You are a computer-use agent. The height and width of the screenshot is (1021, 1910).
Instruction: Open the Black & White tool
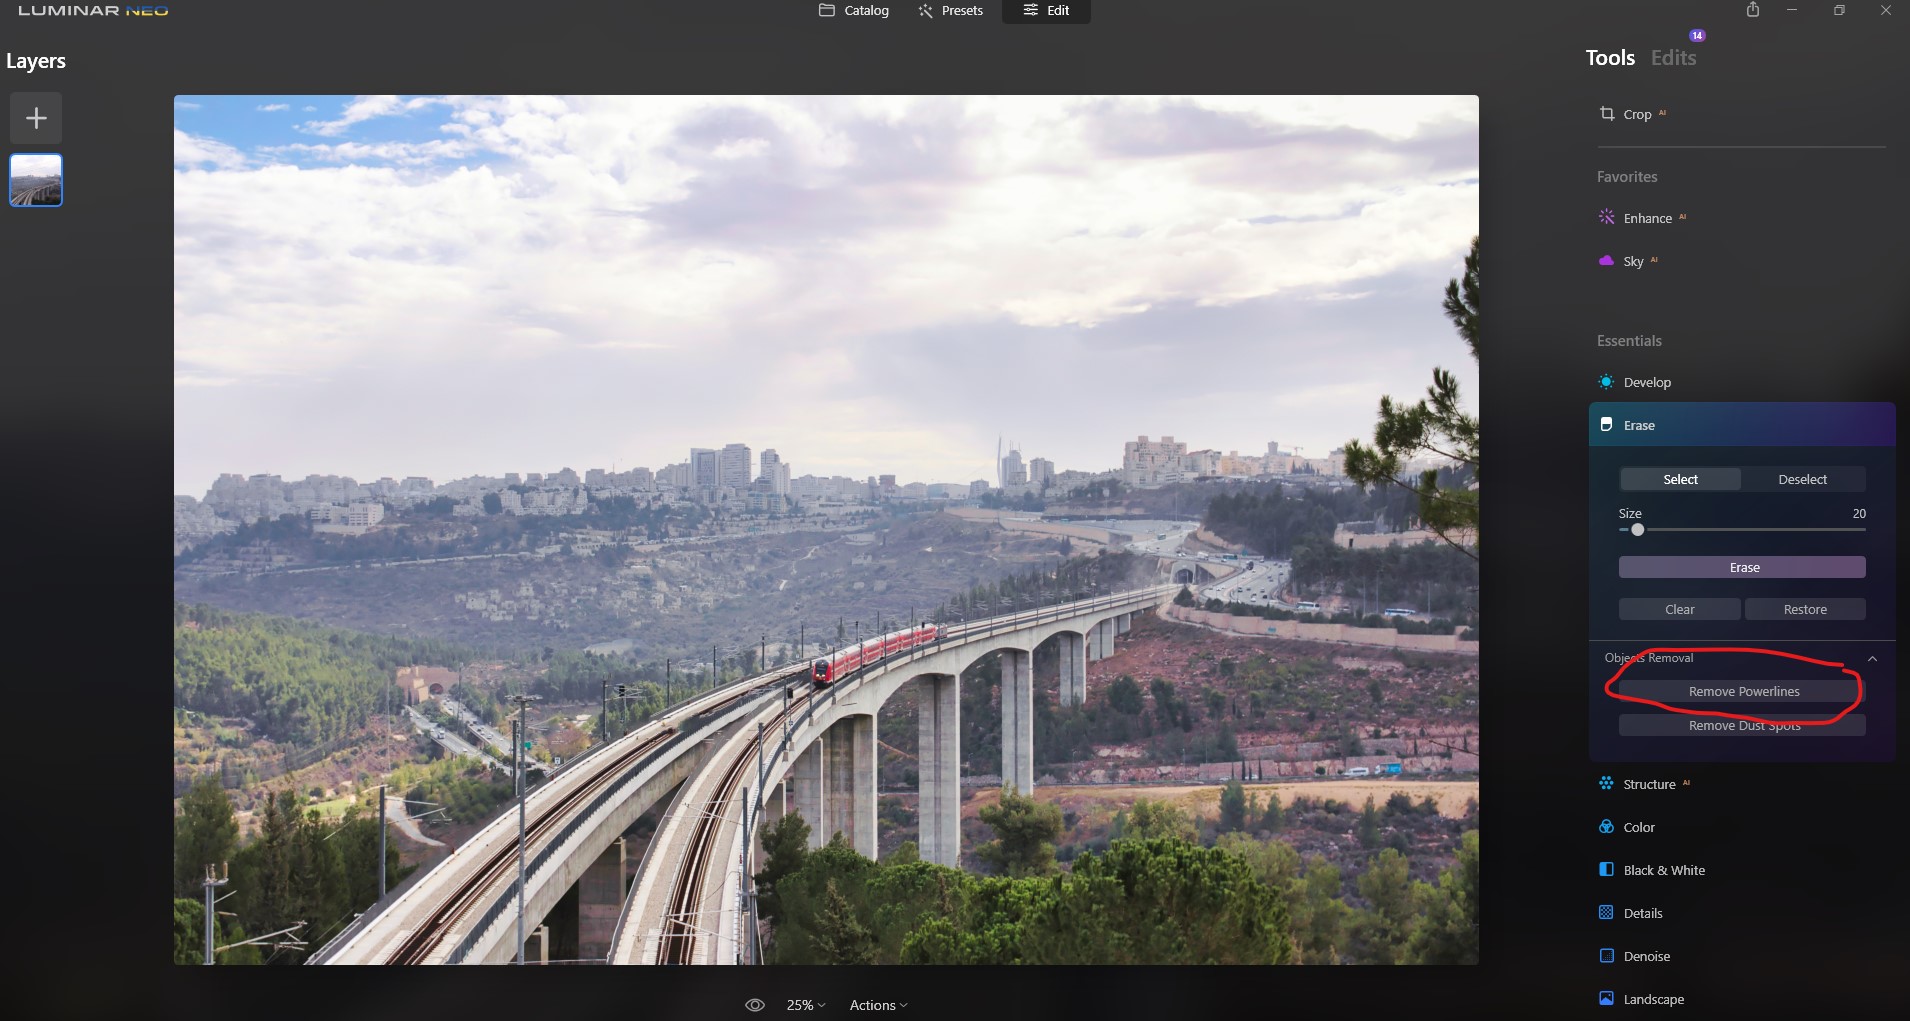tap(1662, 869)
